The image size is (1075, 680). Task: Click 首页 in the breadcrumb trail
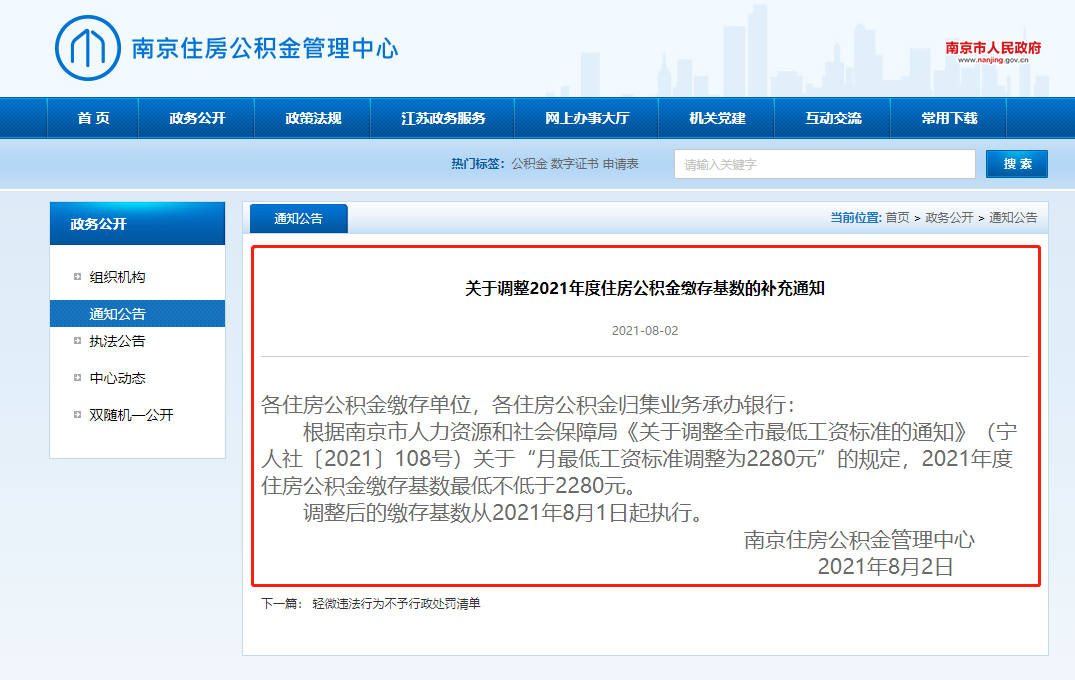(897, 218)
